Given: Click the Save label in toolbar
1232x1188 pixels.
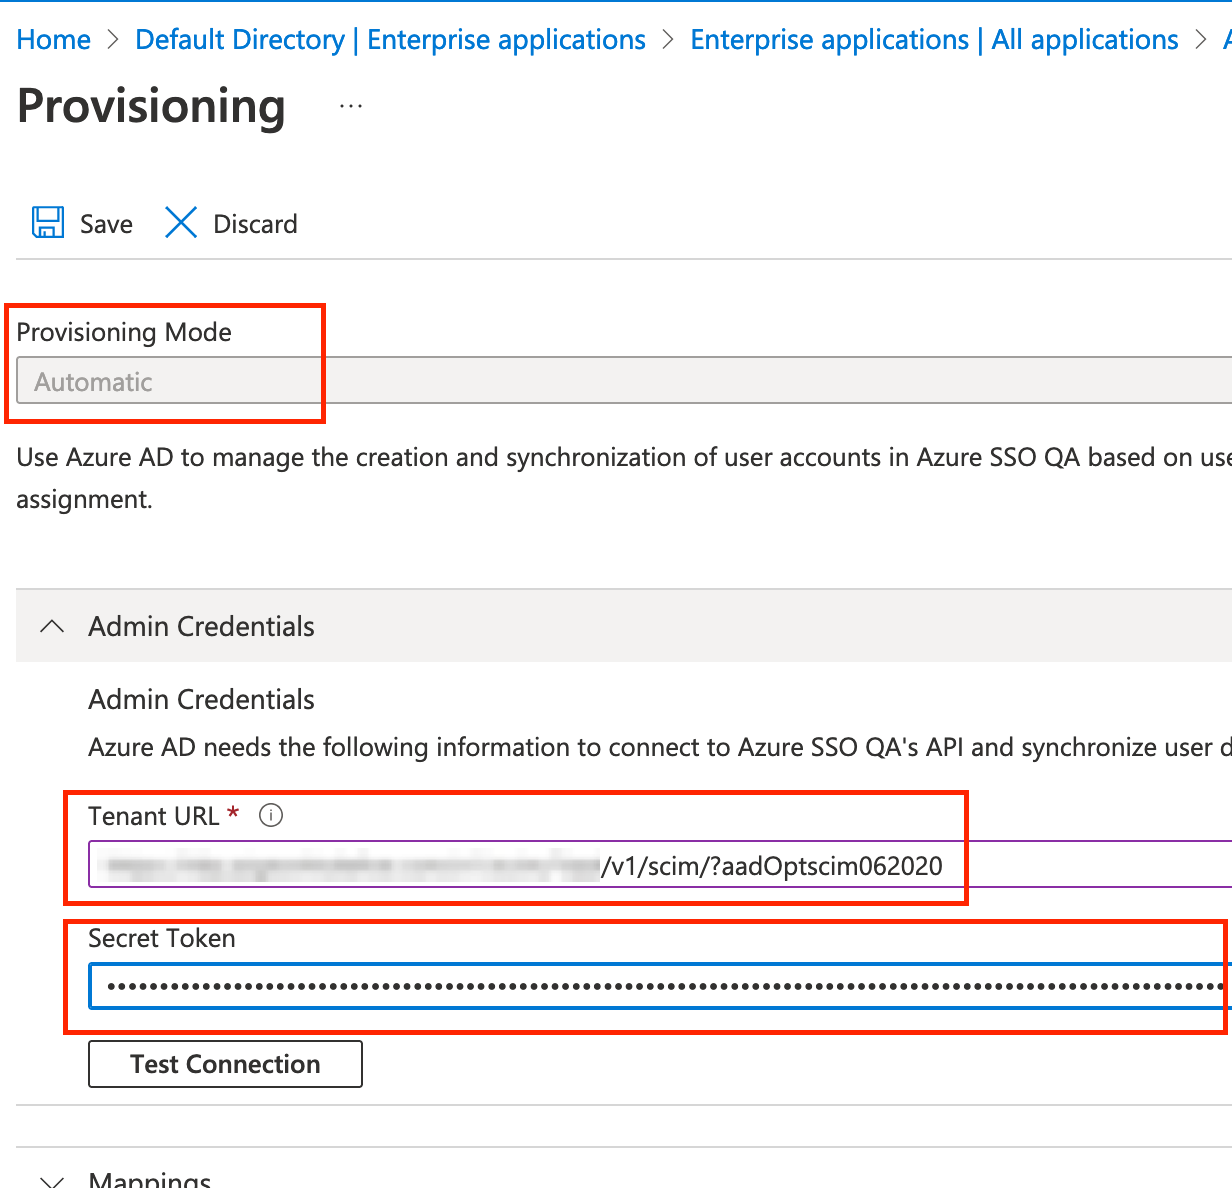Looking at the screenshot, I should [106, 224].
